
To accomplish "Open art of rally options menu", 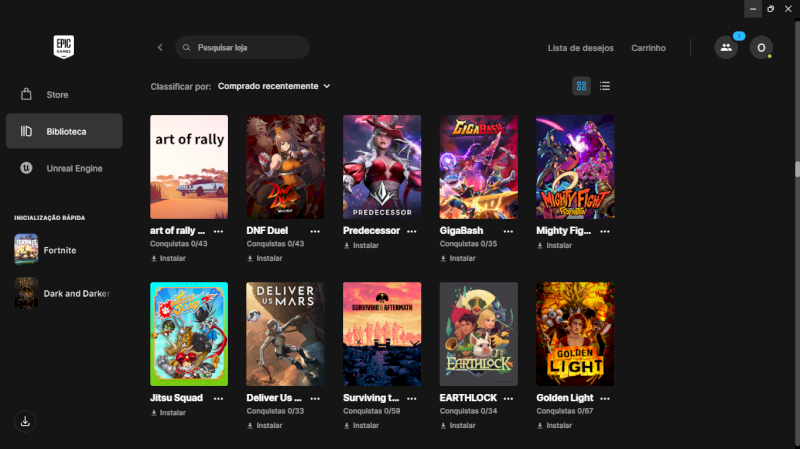I will tap(218, 231).
